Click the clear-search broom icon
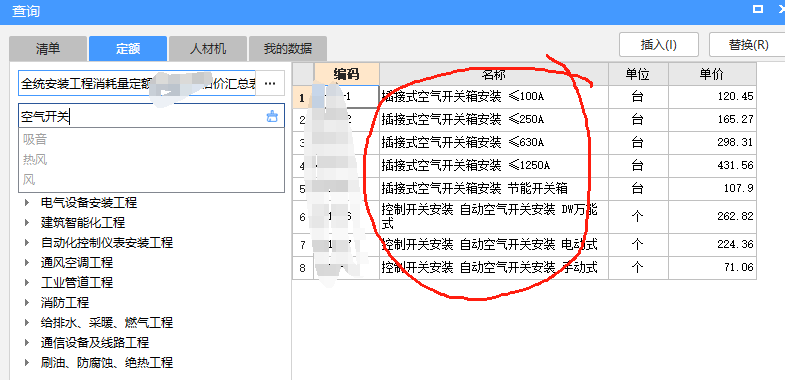 271,117
